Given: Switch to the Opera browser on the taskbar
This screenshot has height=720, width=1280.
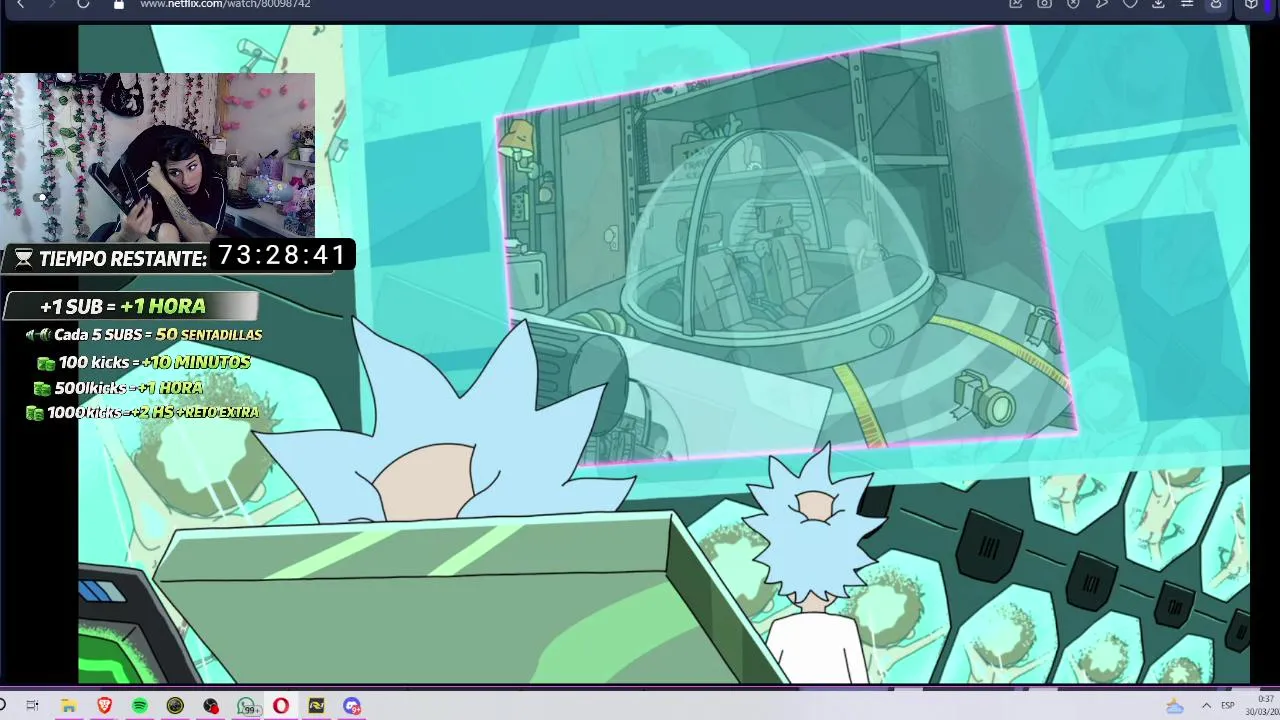Looking at the screenshot, I should coord(281,706).
